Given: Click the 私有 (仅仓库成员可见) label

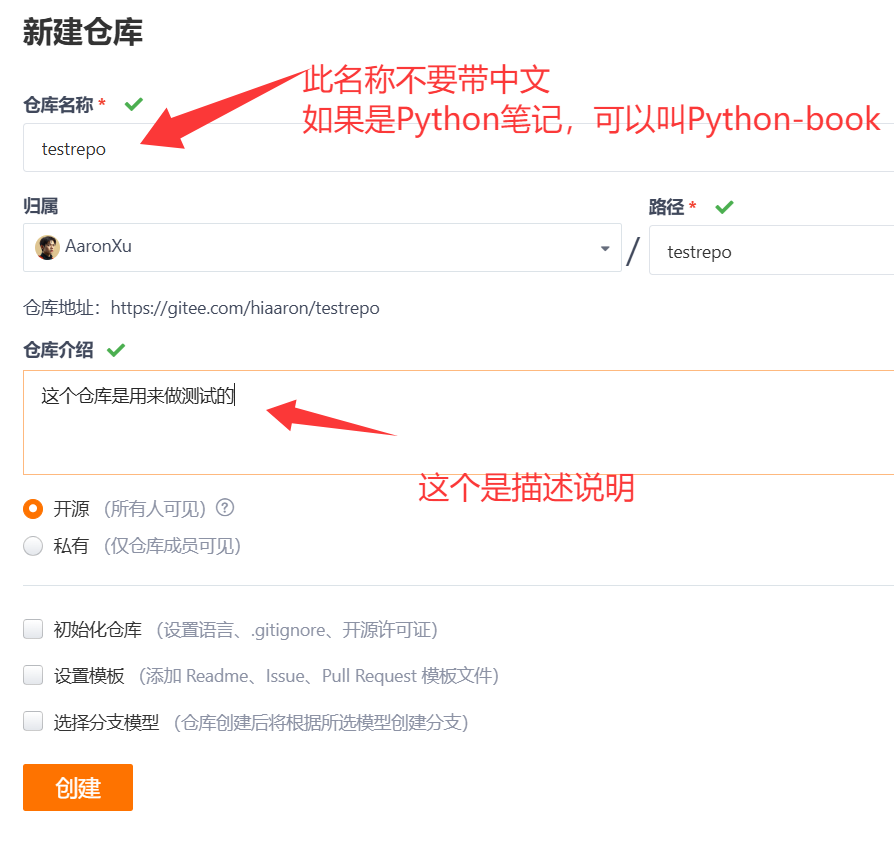Looking at the screenshot, I should 147,546.
